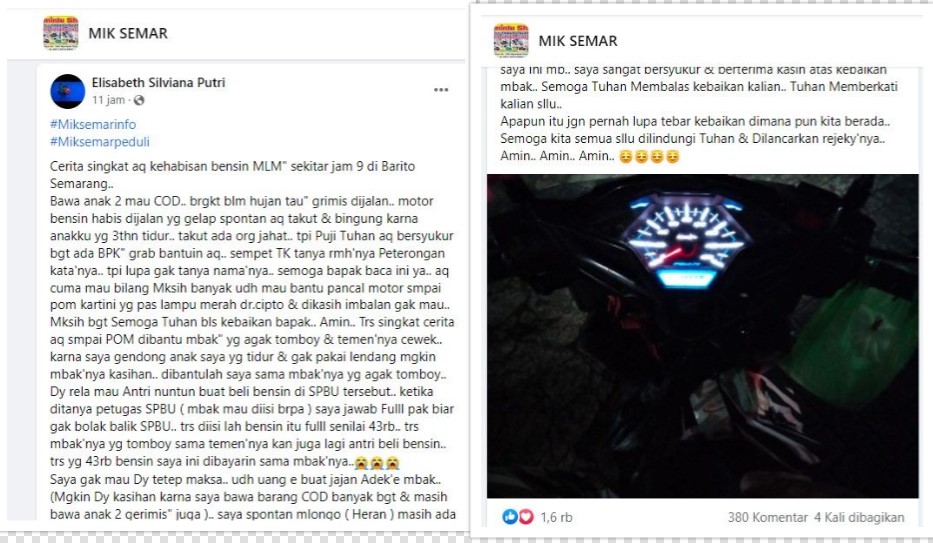933x543 pixels.
Task: Open the 380 Komentar comments
Action: [x=768, y=517]
